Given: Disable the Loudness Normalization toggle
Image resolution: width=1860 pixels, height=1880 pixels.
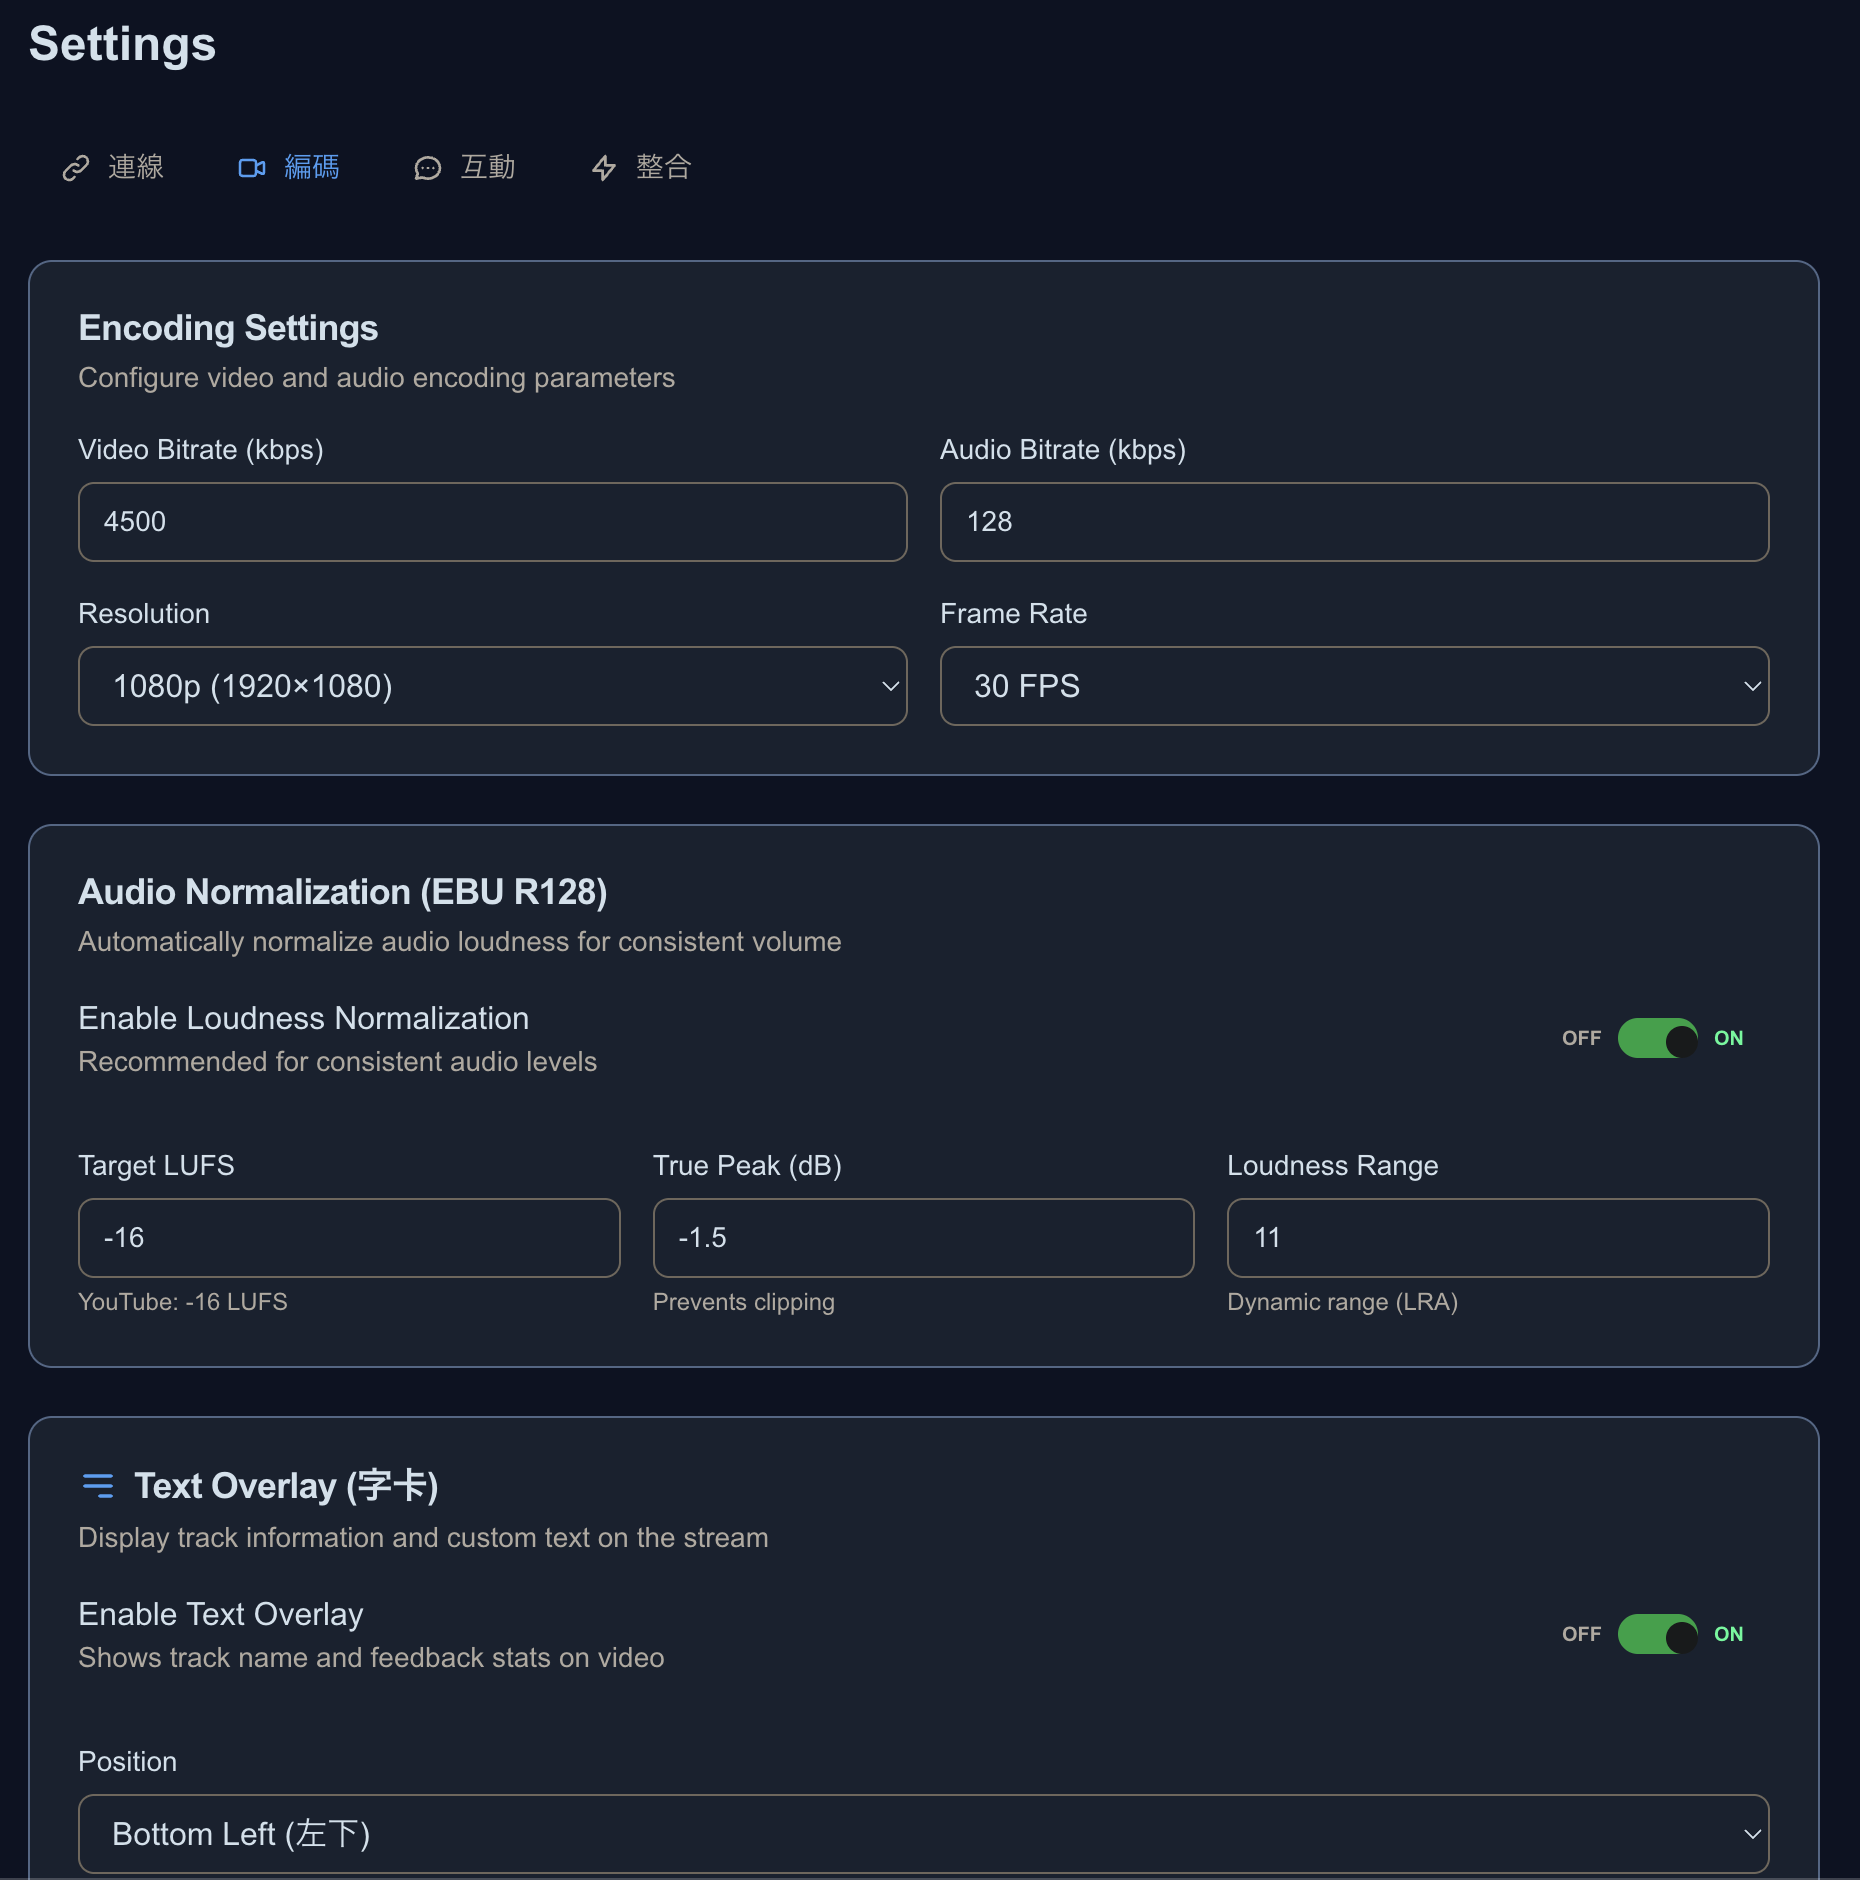Looking at the screenshot, I should tap(1657, 1038).
